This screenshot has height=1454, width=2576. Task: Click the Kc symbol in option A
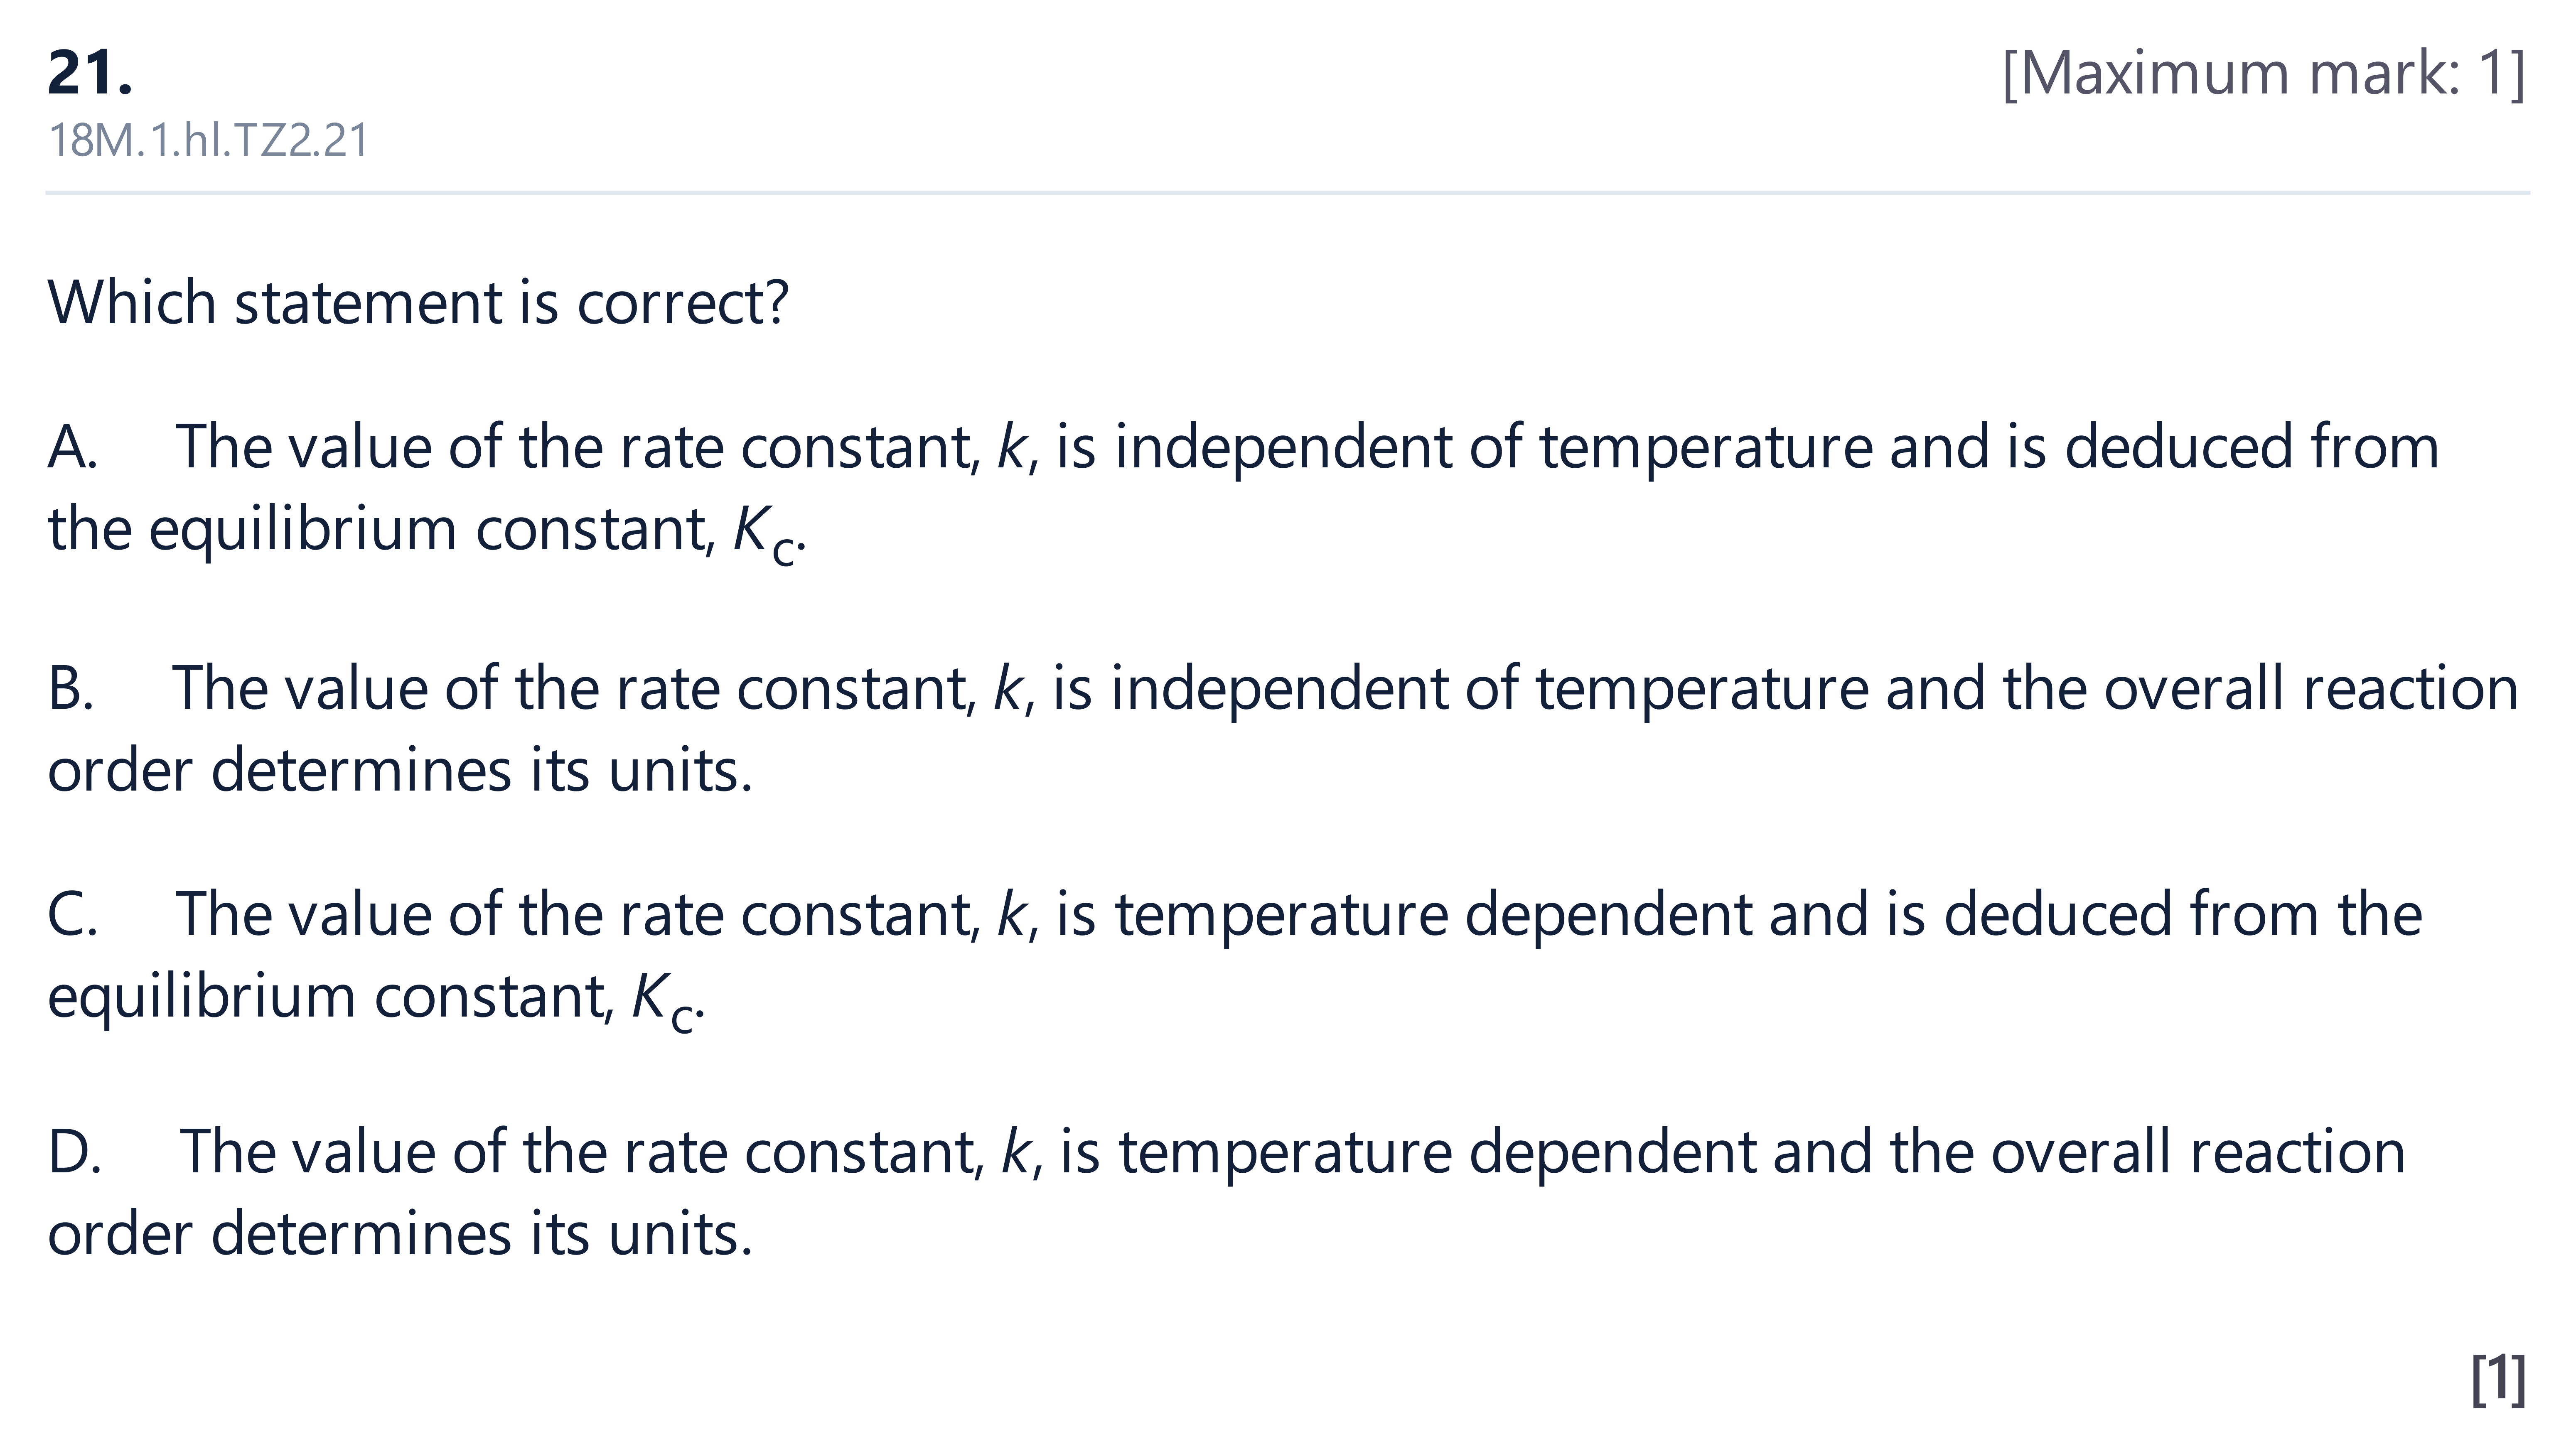coord(765,535)
